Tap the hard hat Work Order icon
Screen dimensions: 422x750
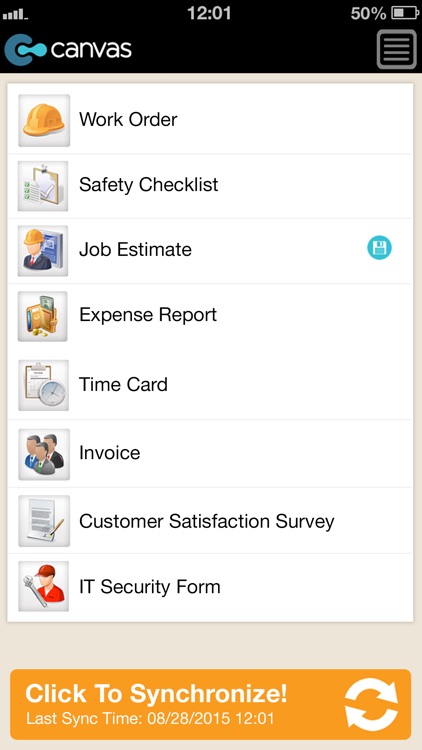click(44, 121)
